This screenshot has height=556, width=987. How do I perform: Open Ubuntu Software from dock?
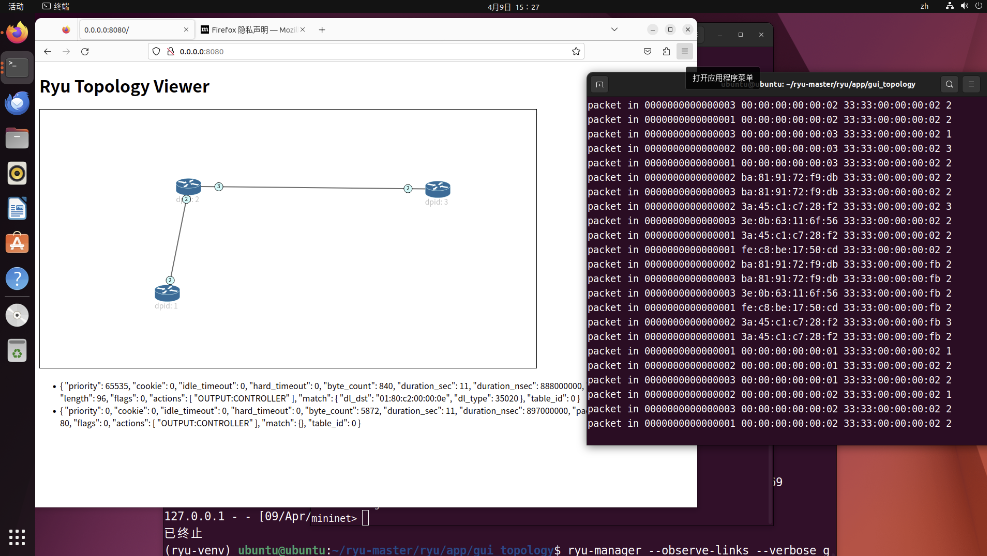[x=17, y=243]
